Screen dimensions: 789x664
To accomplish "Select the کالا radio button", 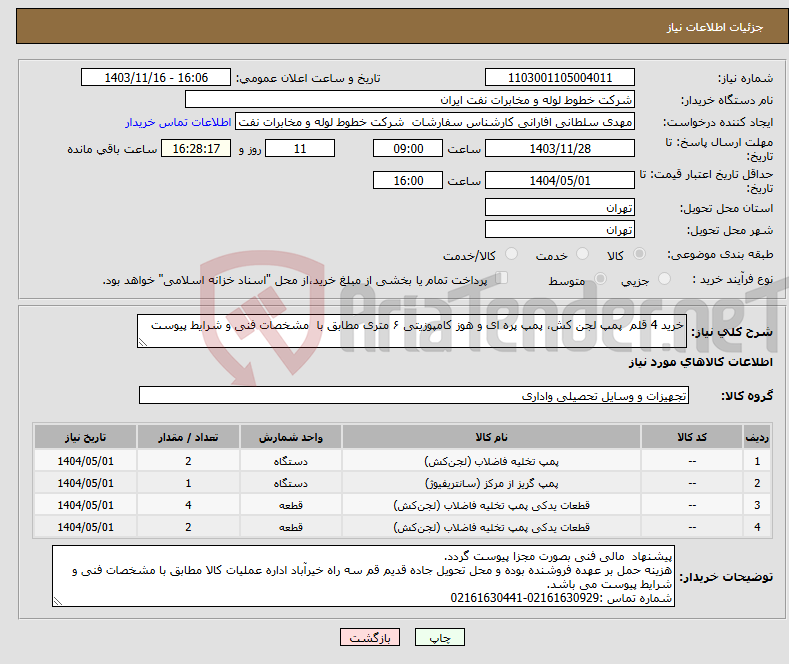I will 639,254.
